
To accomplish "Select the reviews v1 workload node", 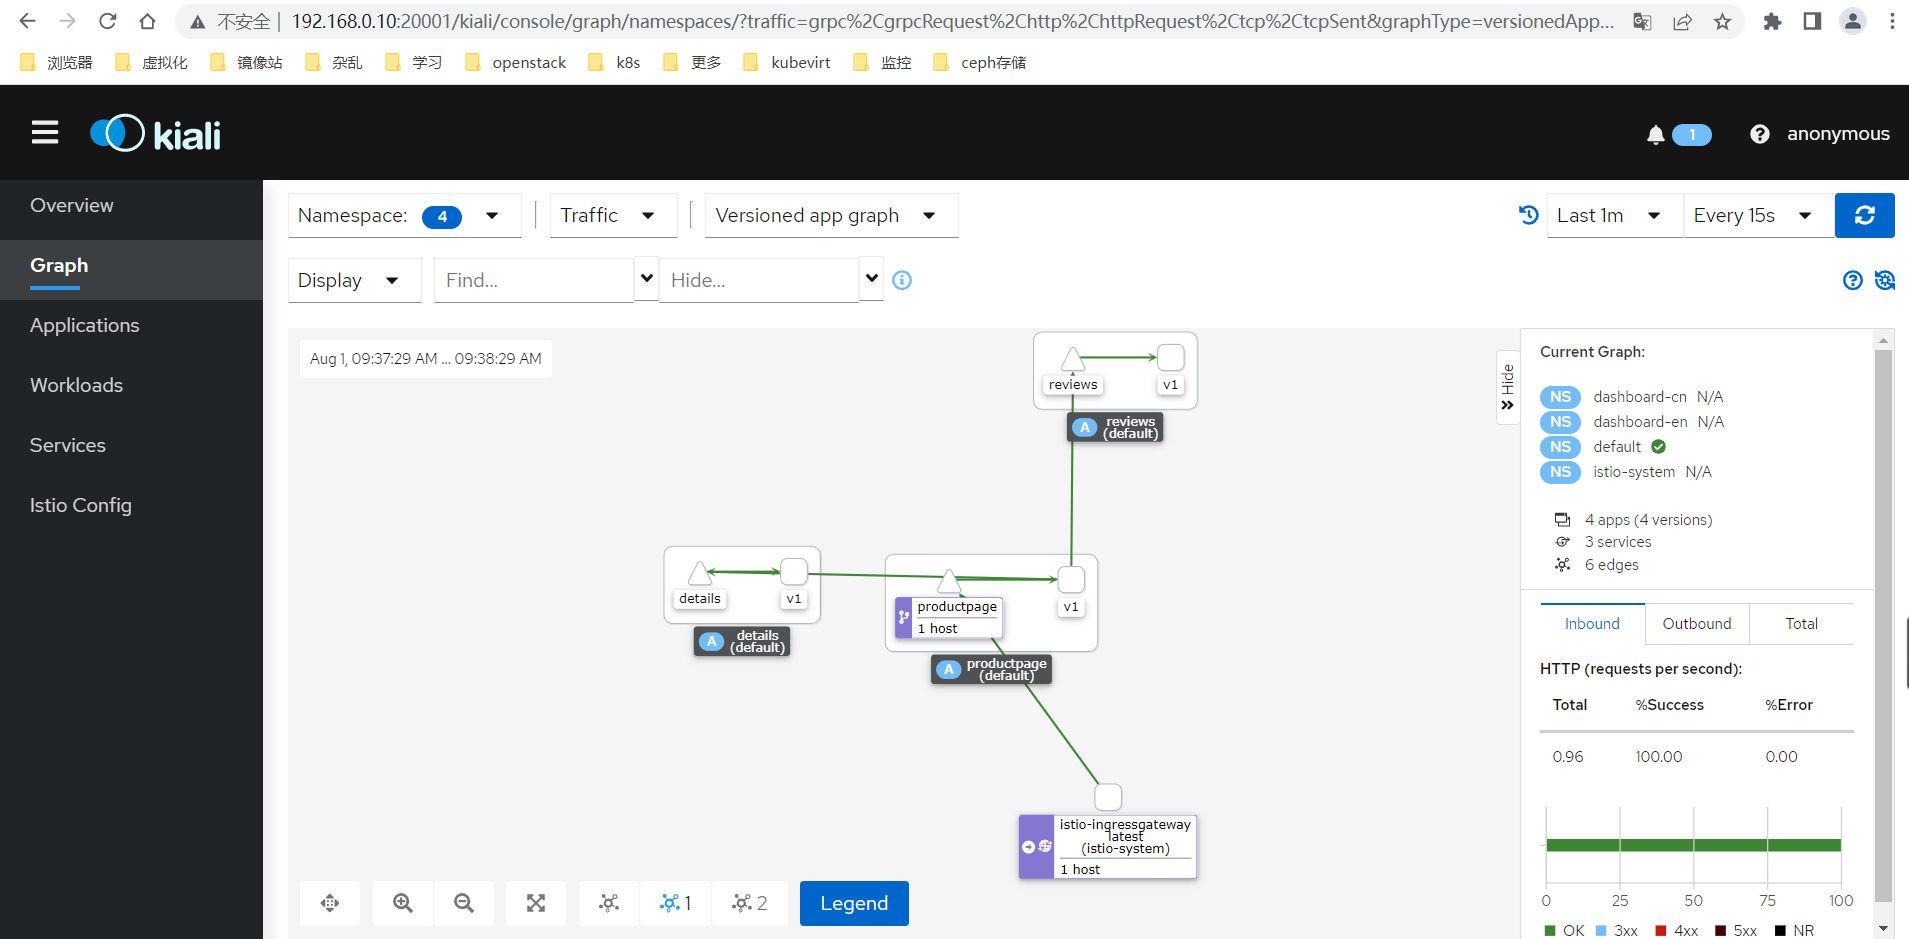I will click(1171, 357).
